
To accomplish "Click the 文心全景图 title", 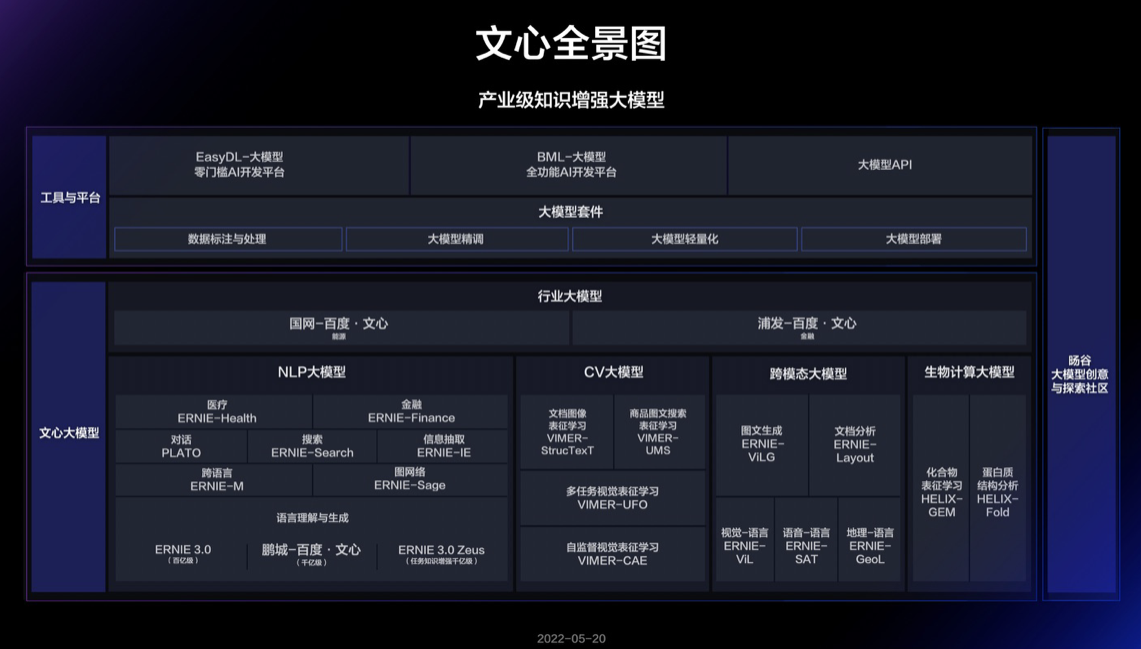I will point(571,44).
